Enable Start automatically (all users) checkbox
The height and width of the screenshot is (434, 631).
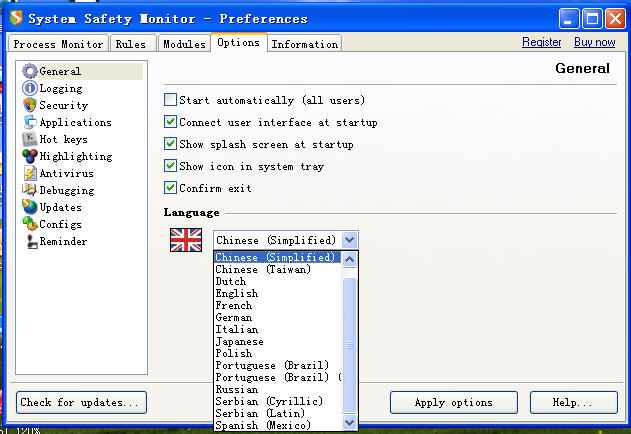(170, 99)
